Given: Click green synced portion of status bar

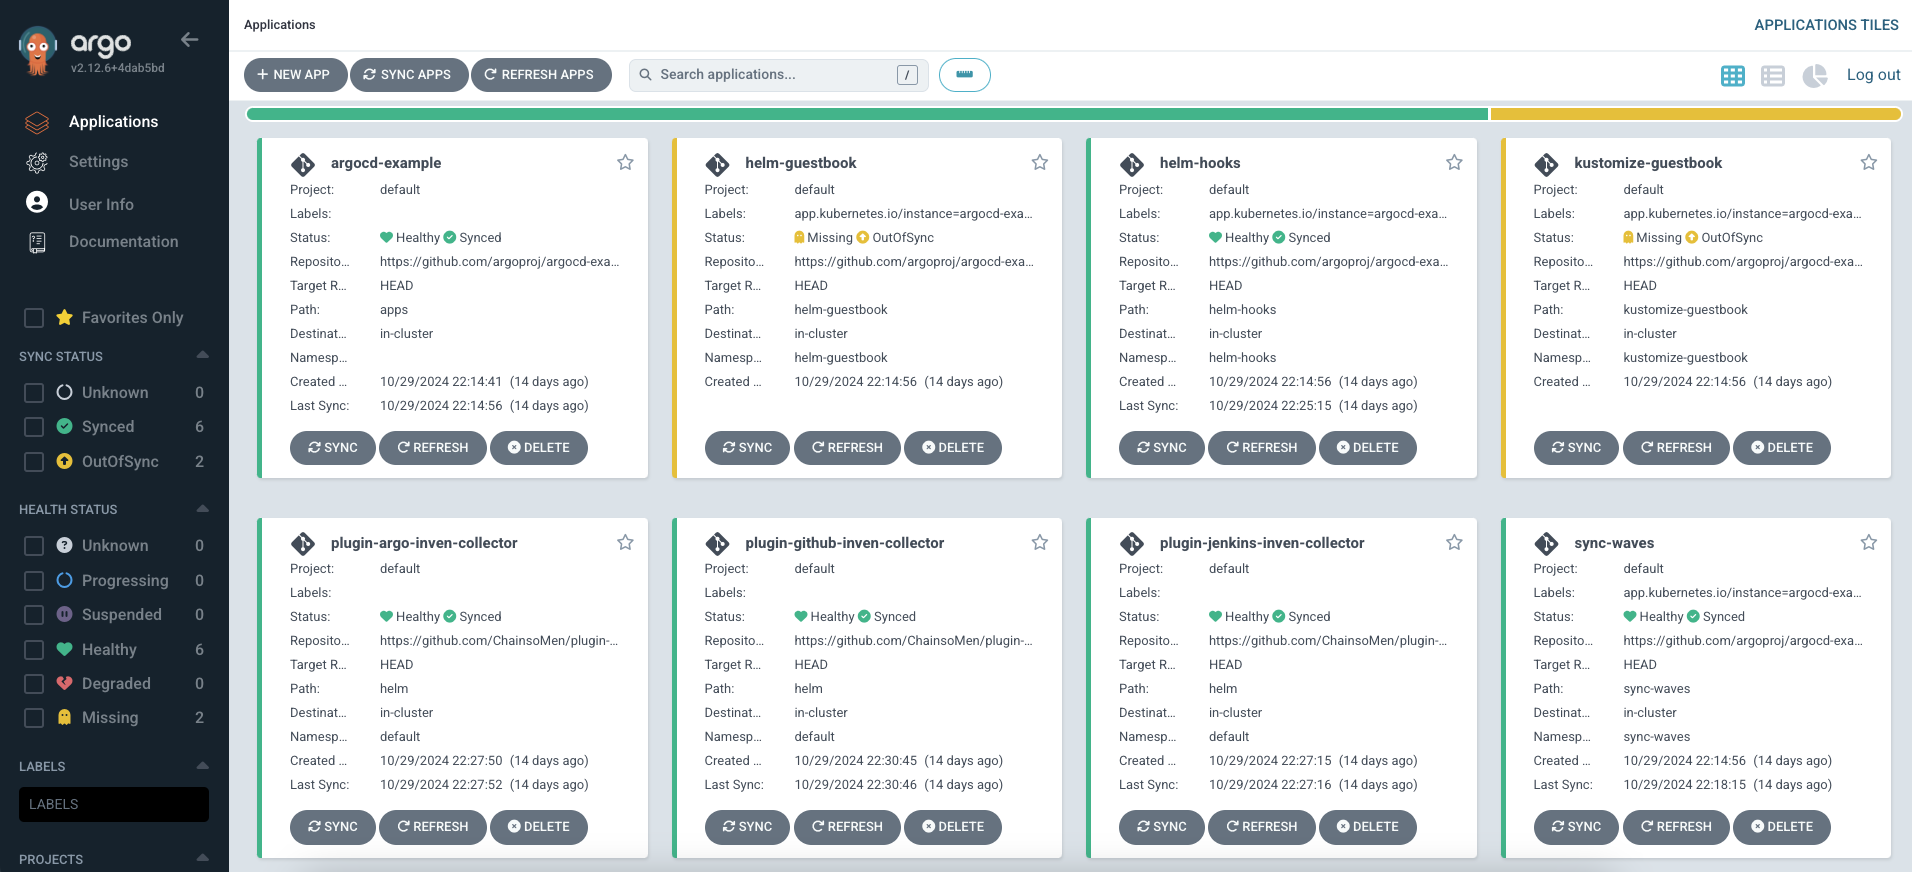Looking at the screenshot, I should (x=867, y=114).
